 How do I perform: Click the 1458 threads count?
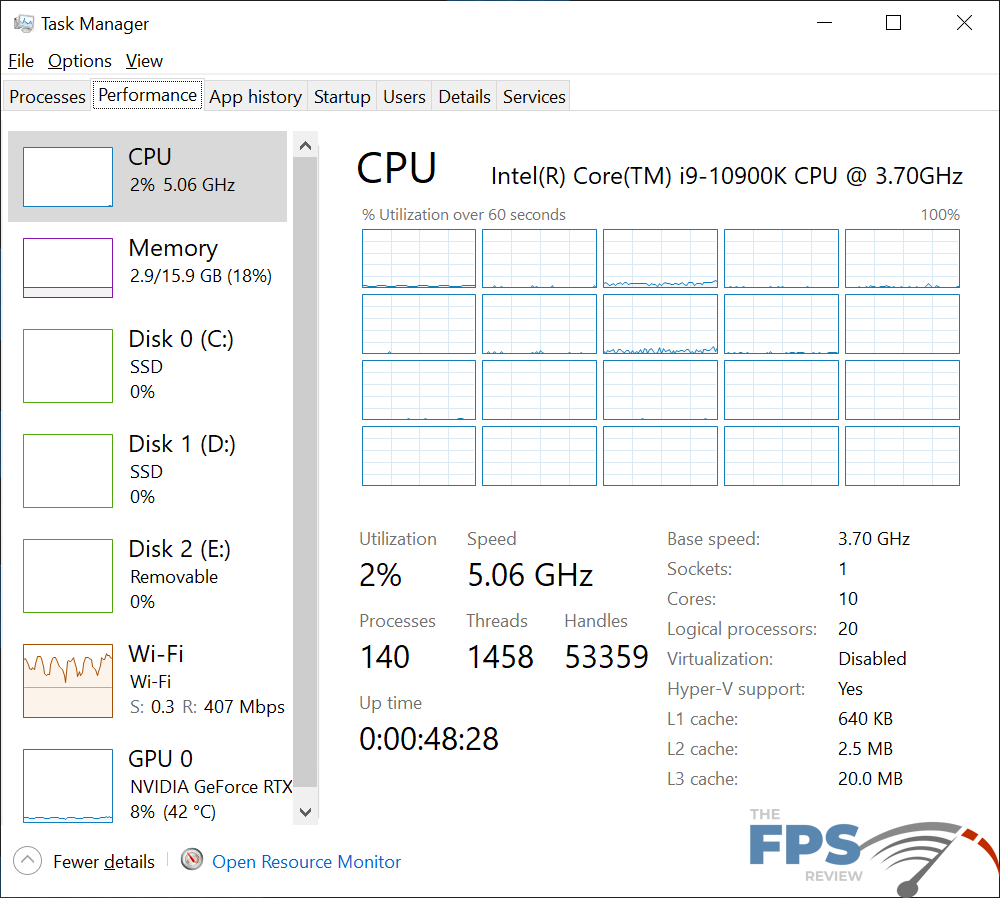point(500,657)
